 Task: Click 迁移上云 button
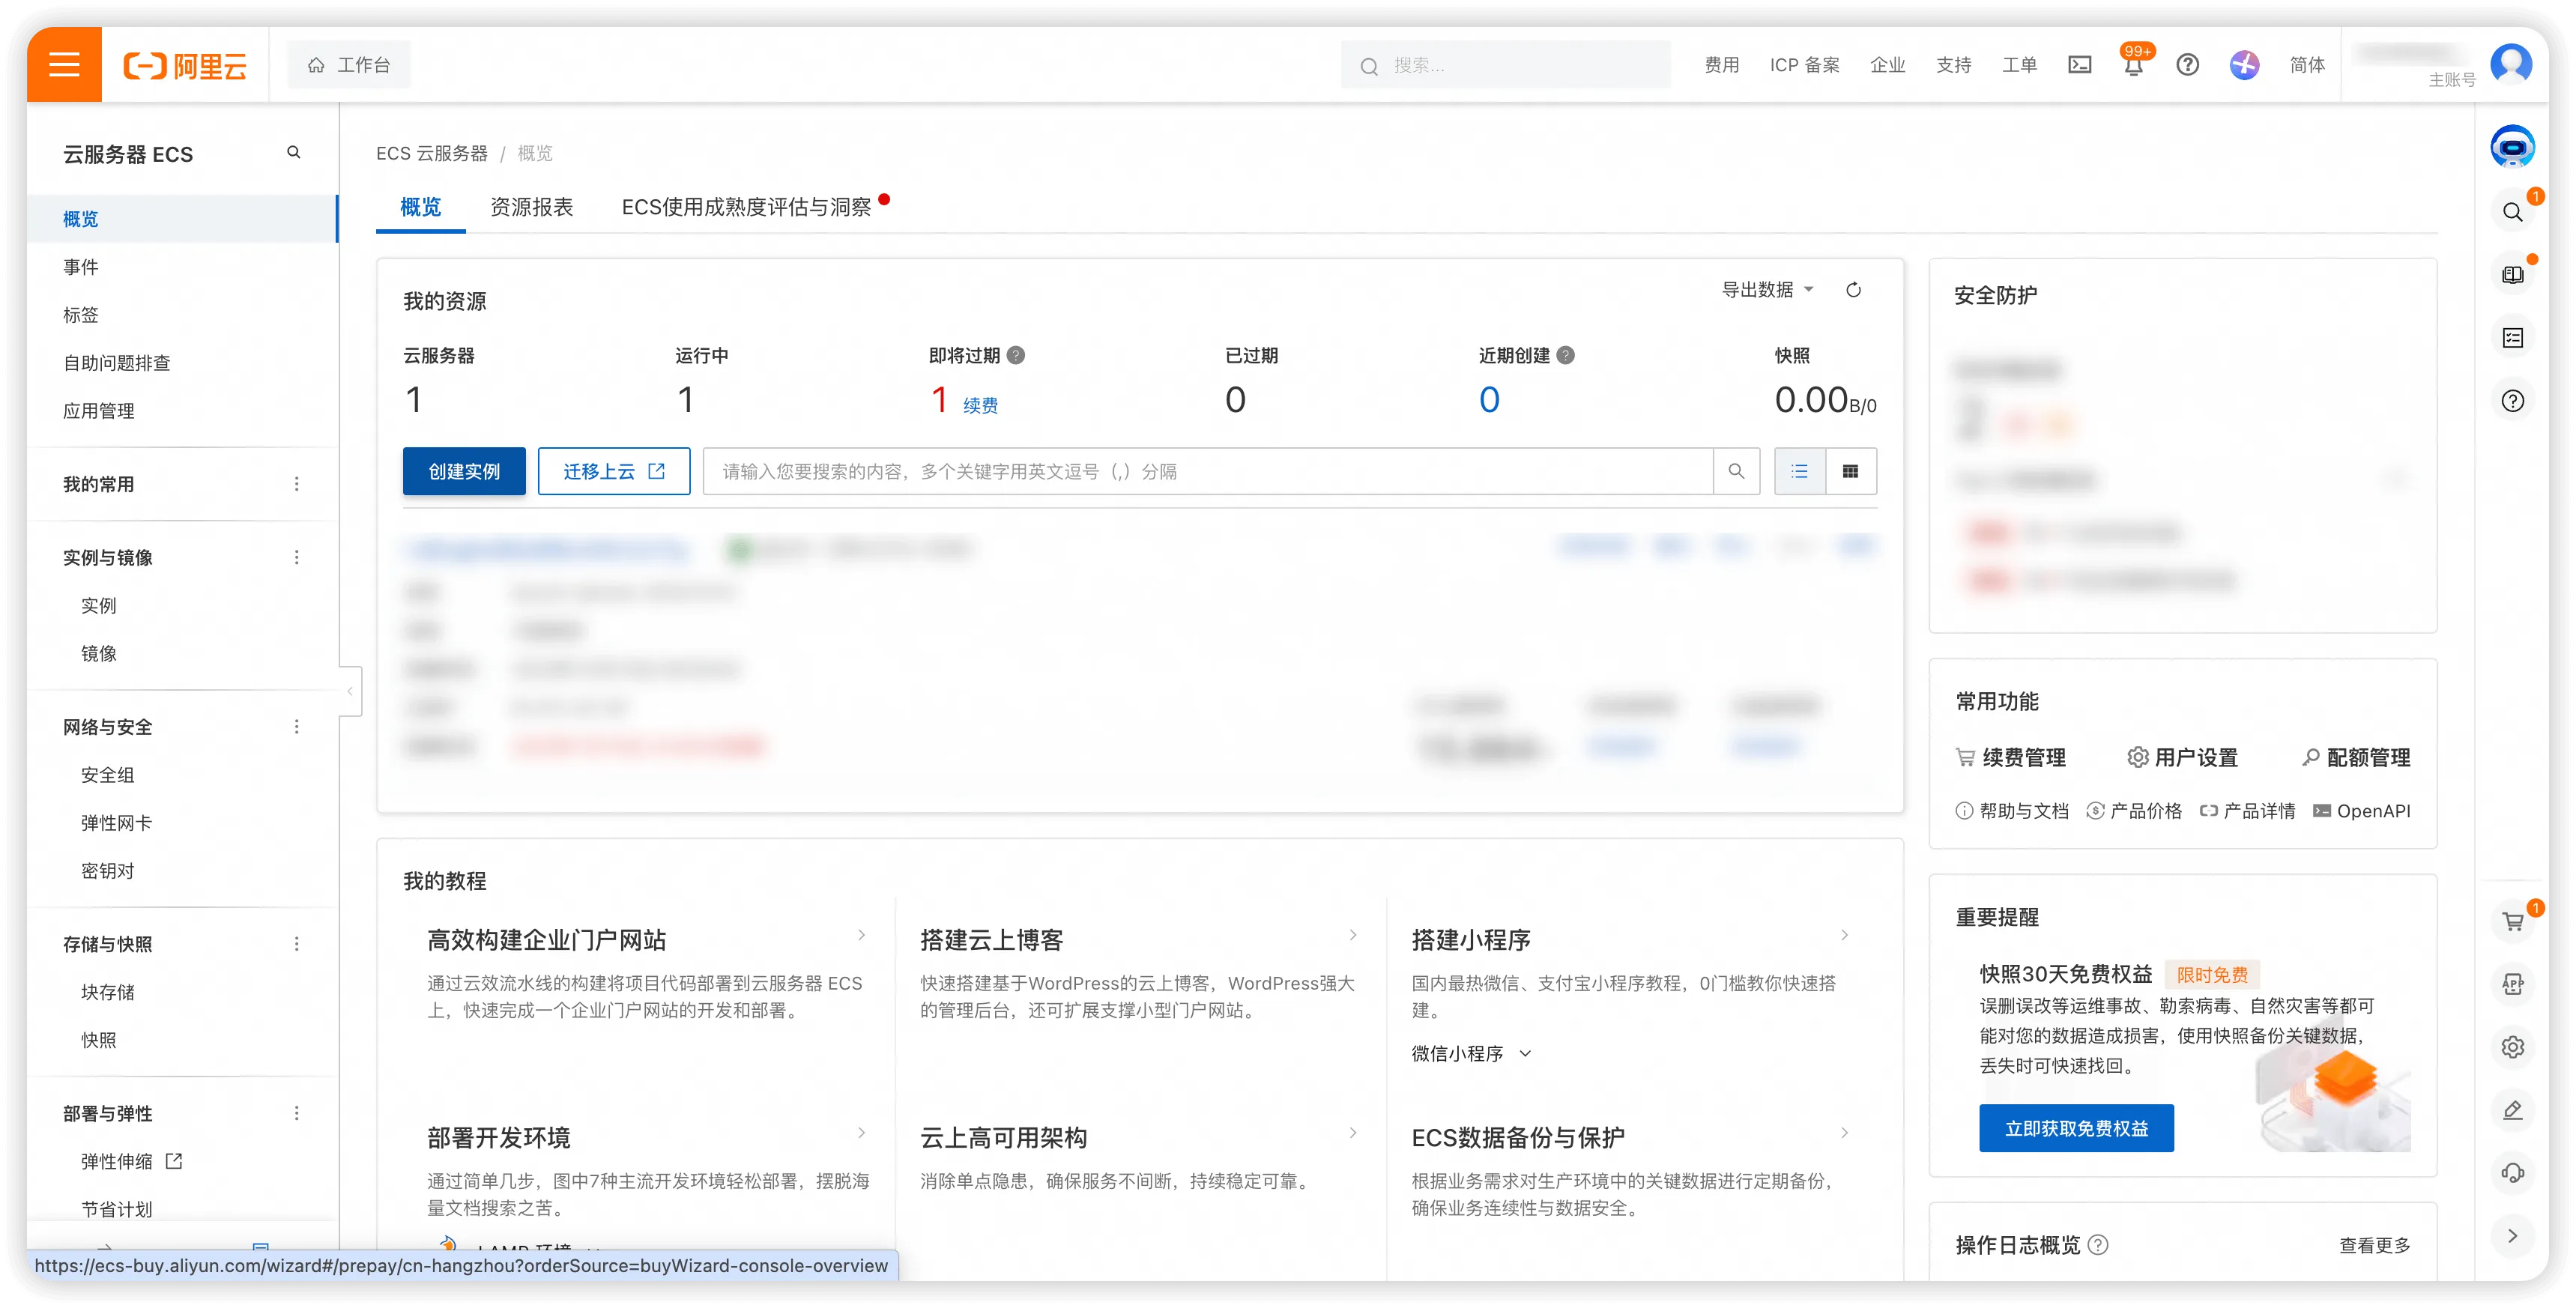pos(614,471)
